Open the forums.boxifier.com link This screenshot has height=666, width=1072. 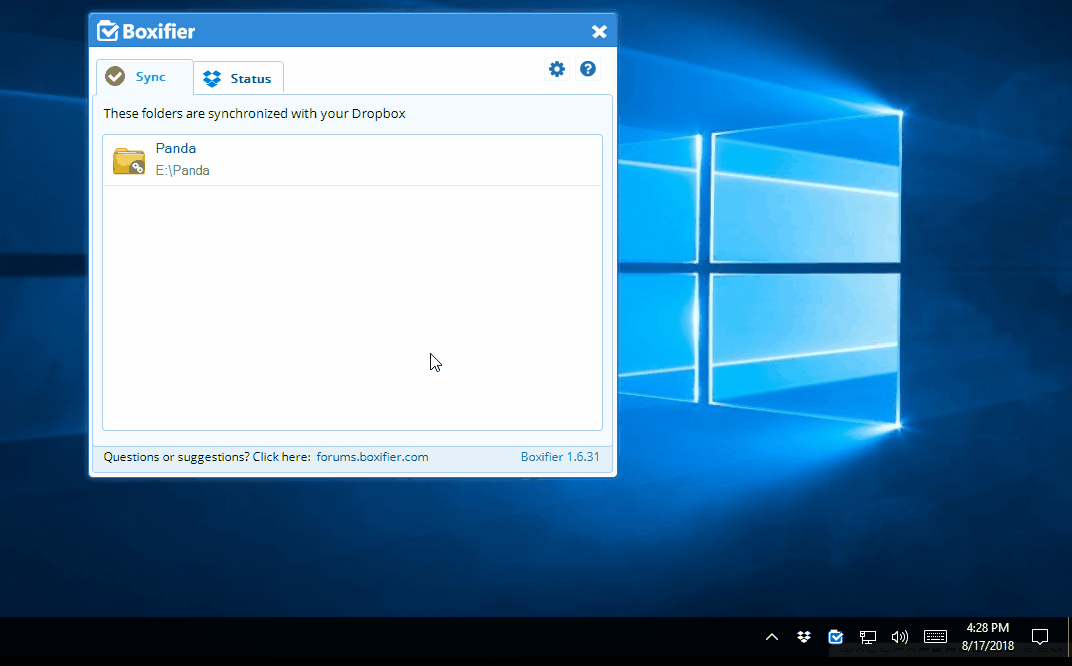pos(372,457)
